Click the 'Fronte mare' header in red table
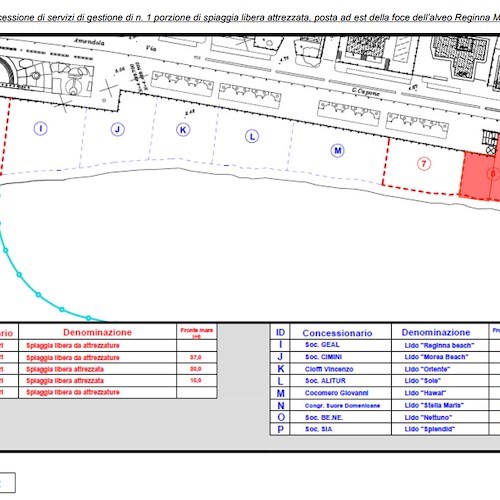Screen dimensions: 500x500 click(197, 333)
